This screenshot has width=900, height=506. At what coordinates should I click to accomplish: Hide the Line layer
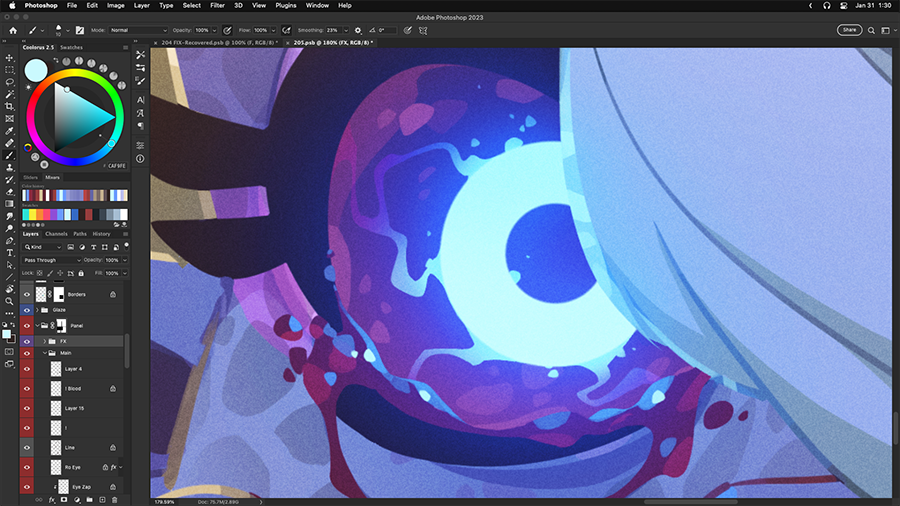click(x=27, y=447)
